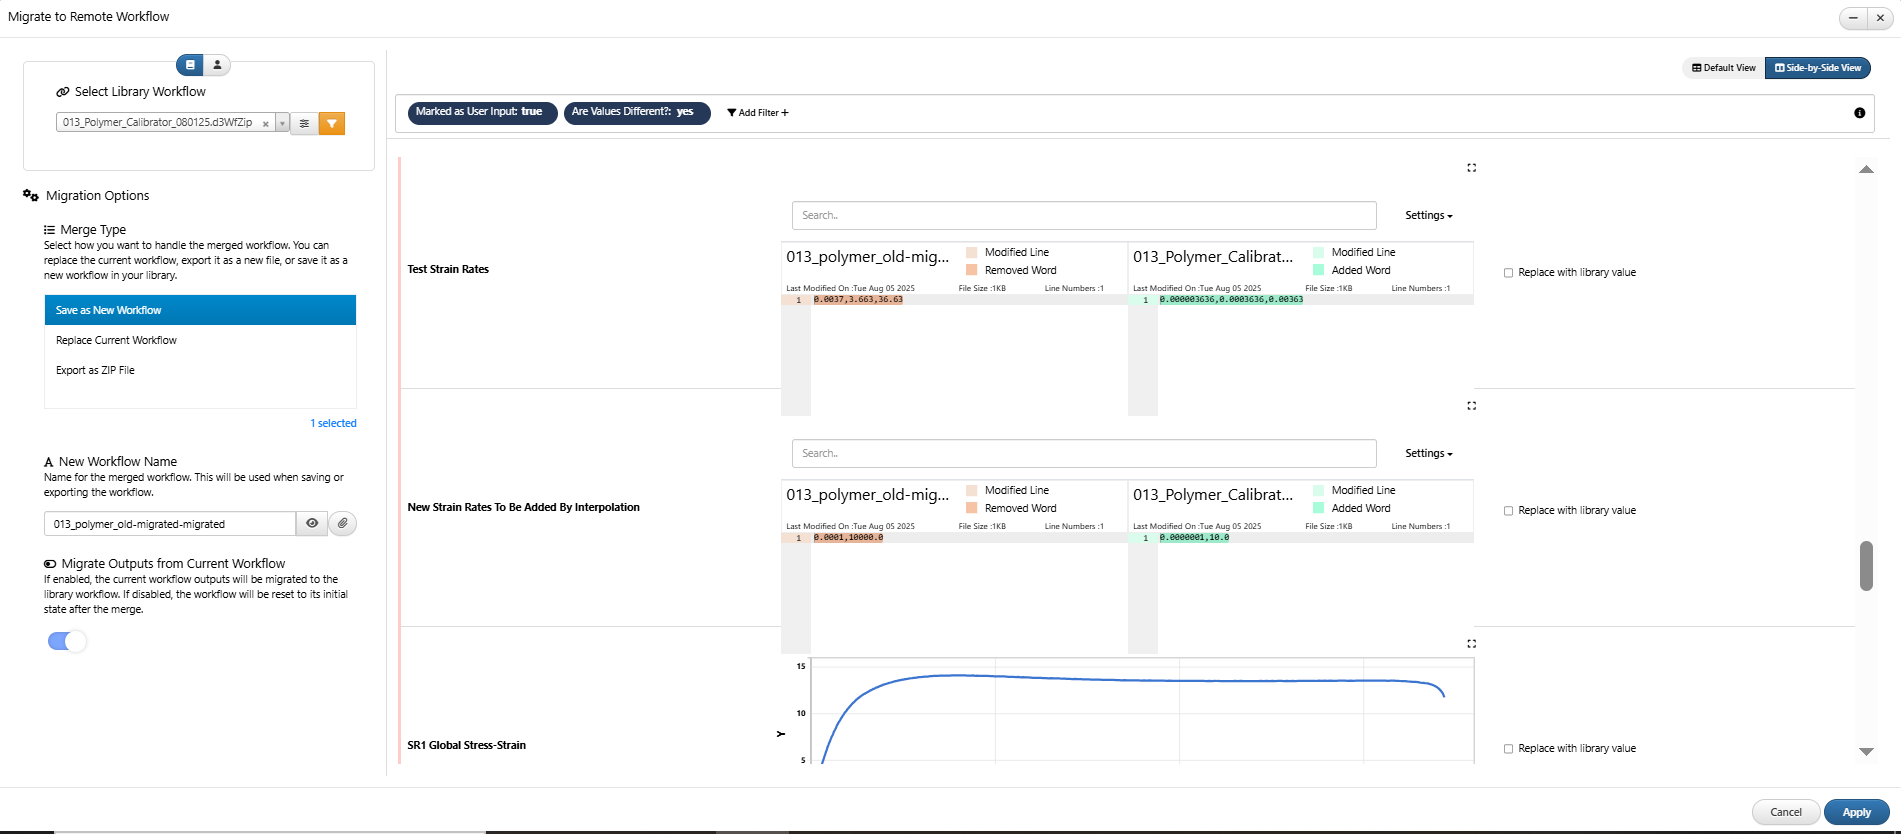The width and height of the screenshot is (1901, 834).
Task: Click the stress-strain curve chart
Action: click(x=1142, y=711)
